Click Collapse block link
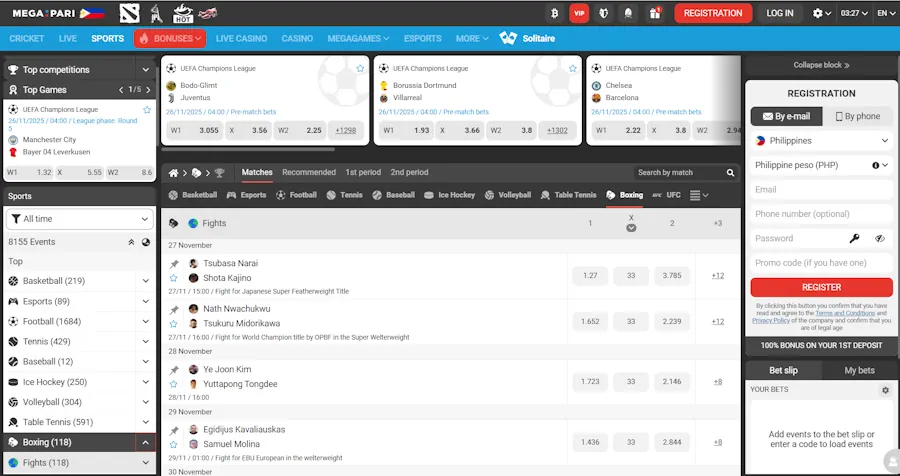 pyautogui.click(x=821, y=65)
